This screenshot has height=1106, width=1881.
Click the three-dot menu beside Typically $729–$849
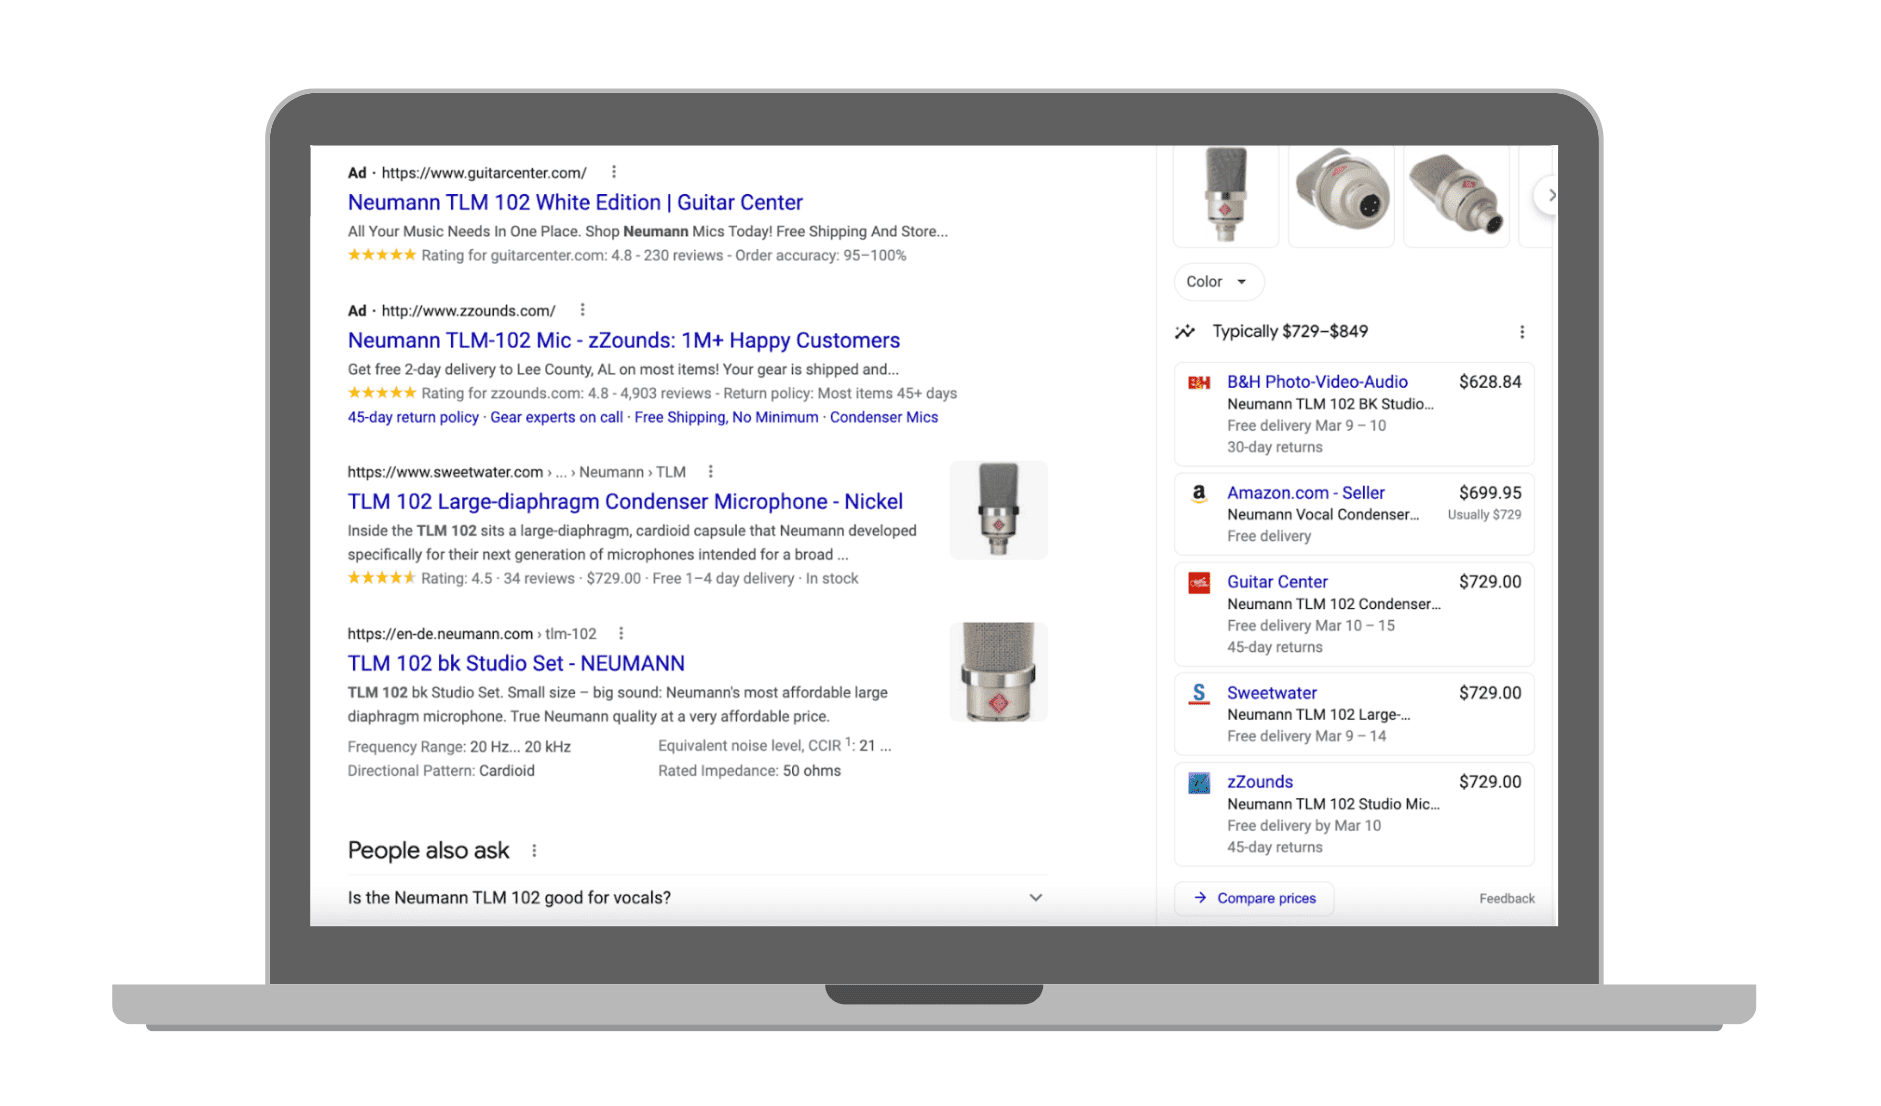(1521, 332)
